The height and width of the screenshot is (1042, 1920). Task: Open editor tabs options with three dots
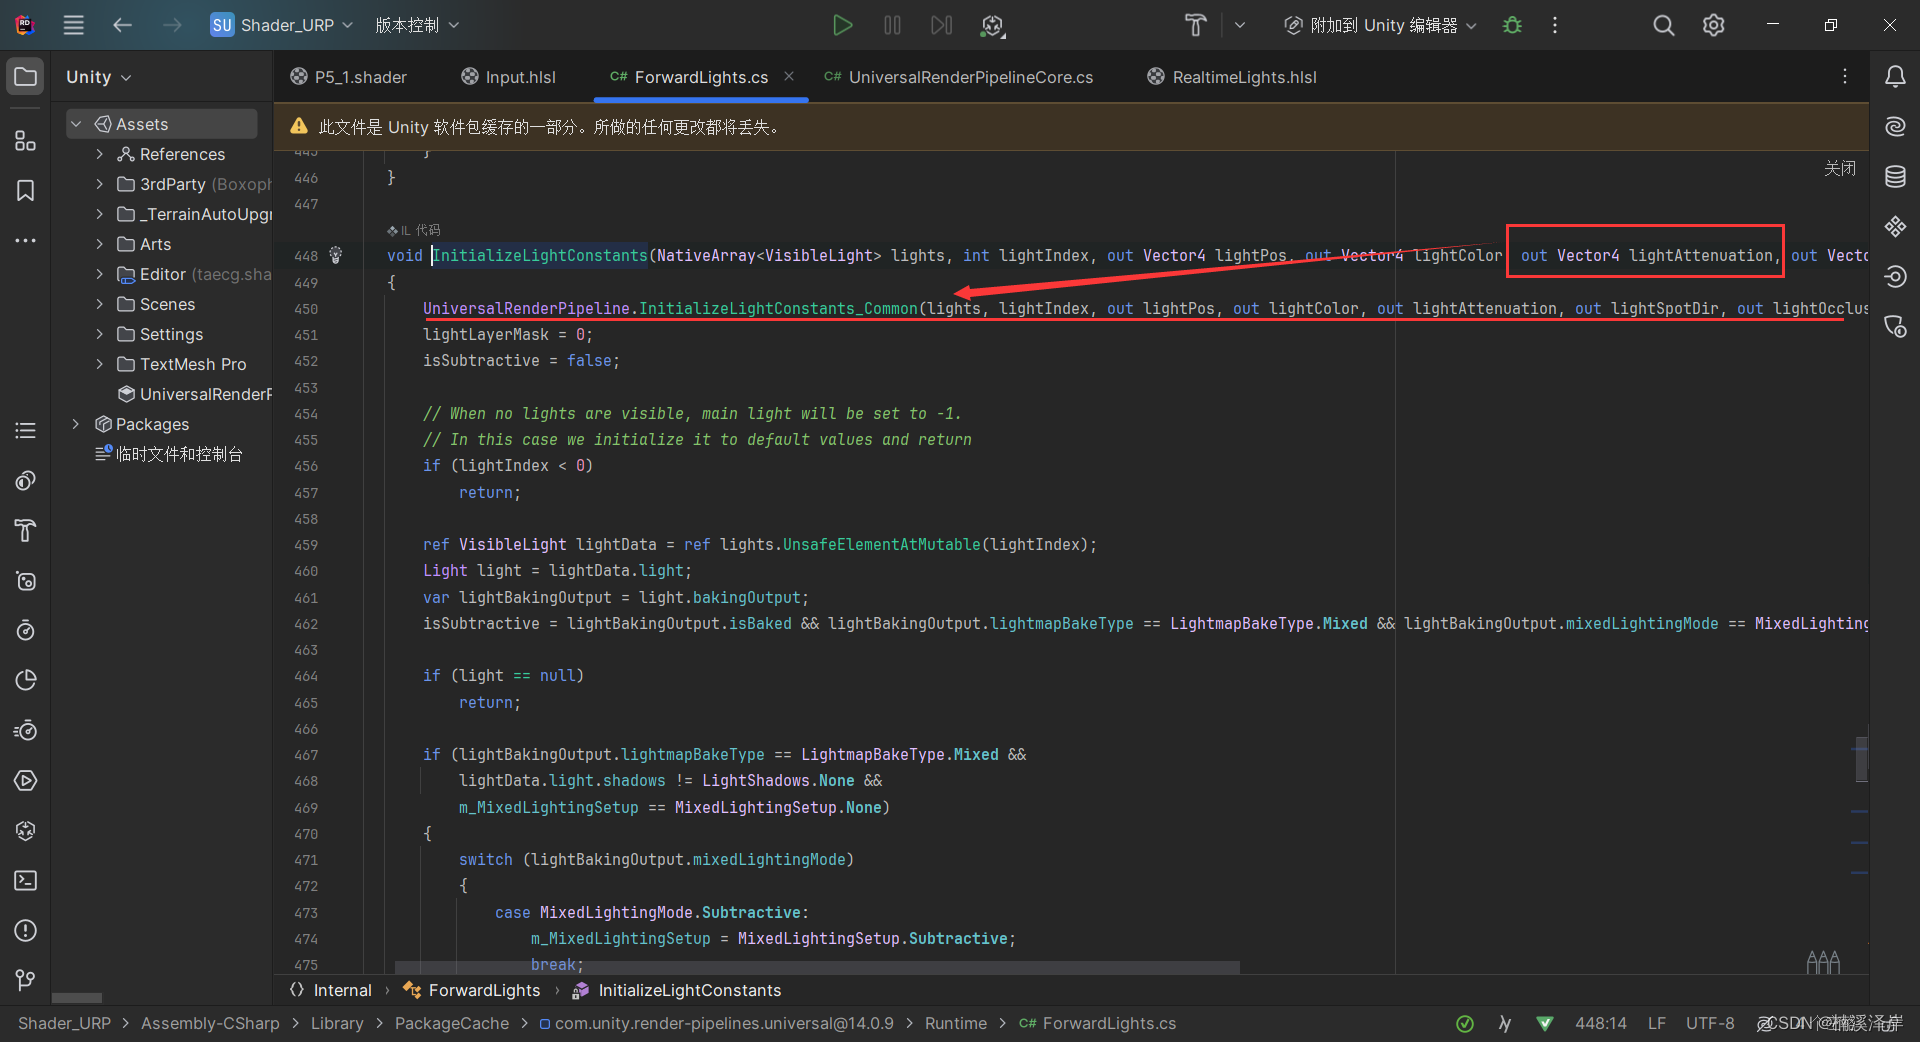(x=1845, y=77)
